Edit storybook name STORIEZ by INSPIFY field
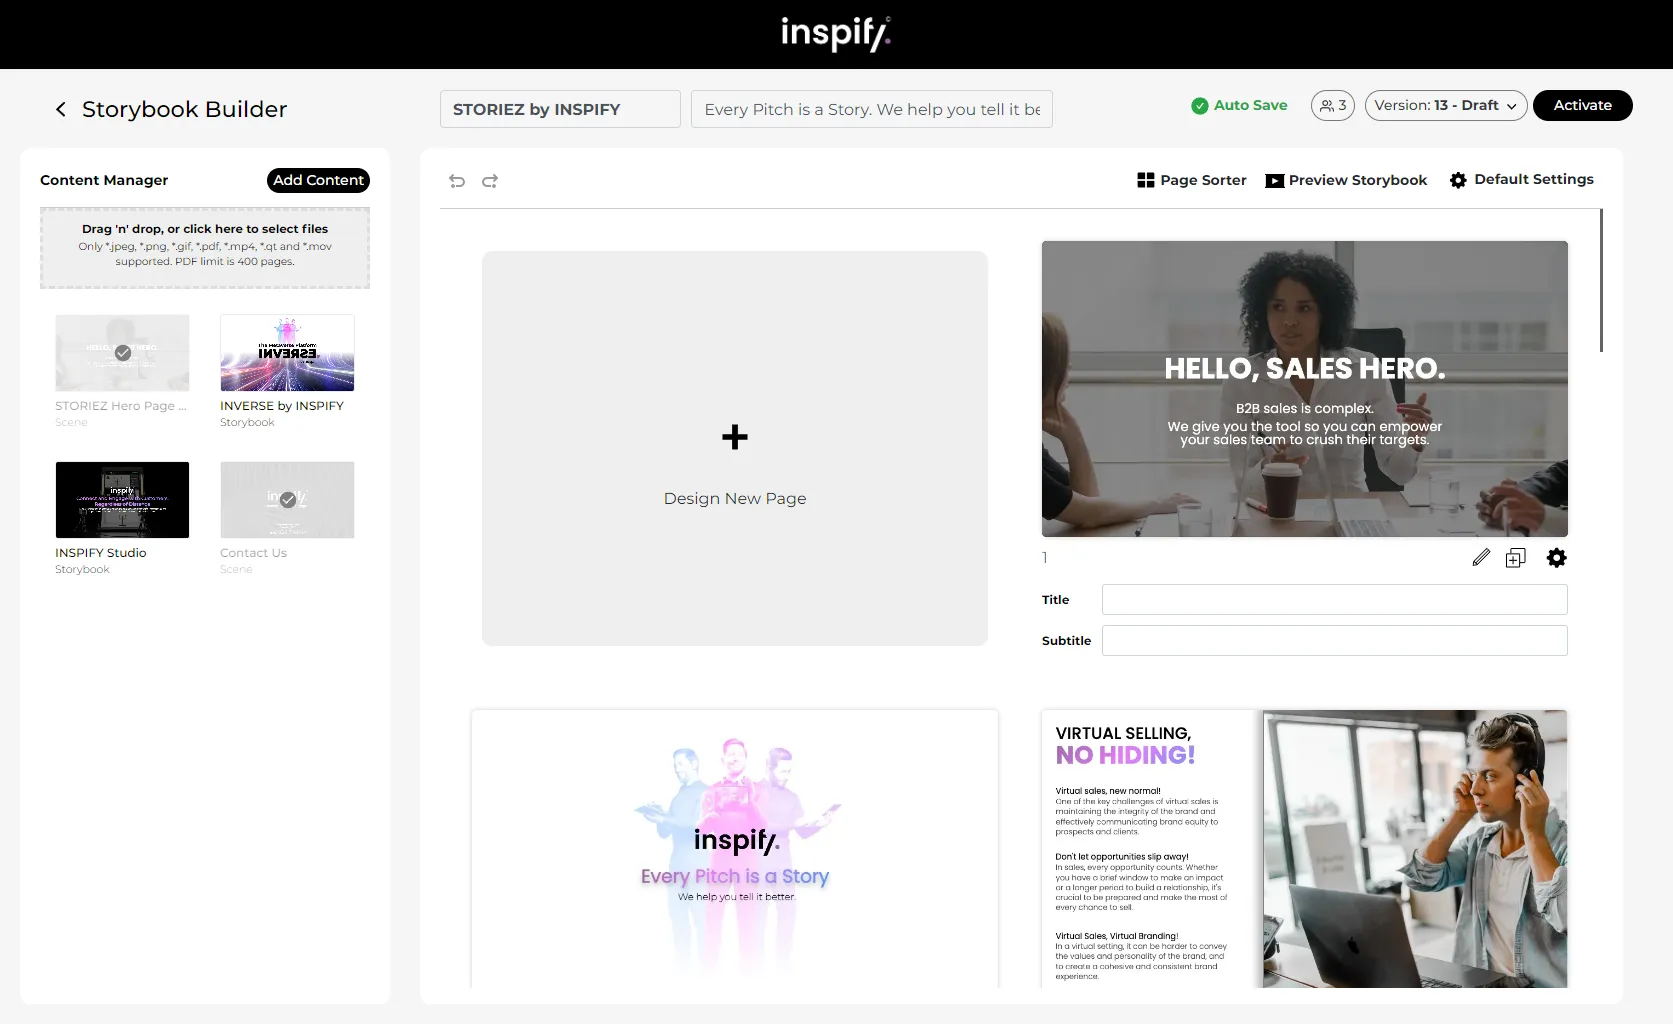The image size is (1673, 1024). 560,109
